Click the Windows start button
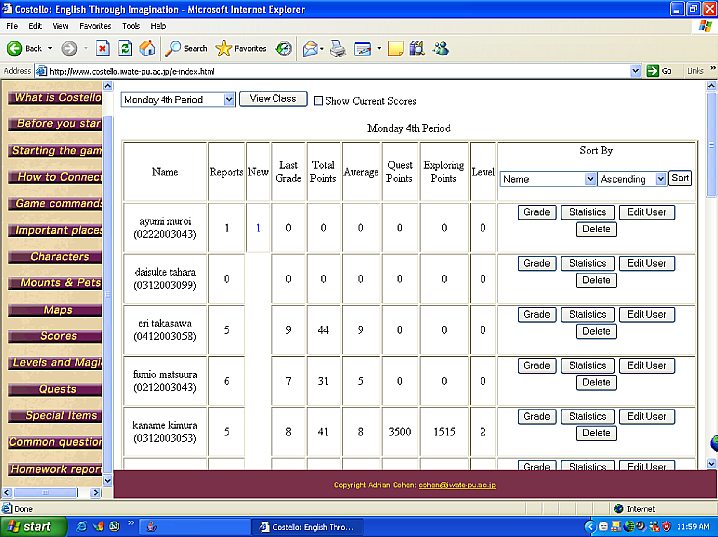Image resolution: width=718 pixels, height=537 pixels. (33, 526)
